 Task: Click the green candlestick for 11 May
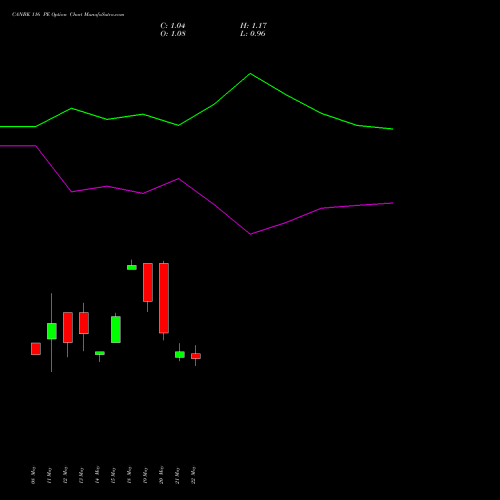52,331
